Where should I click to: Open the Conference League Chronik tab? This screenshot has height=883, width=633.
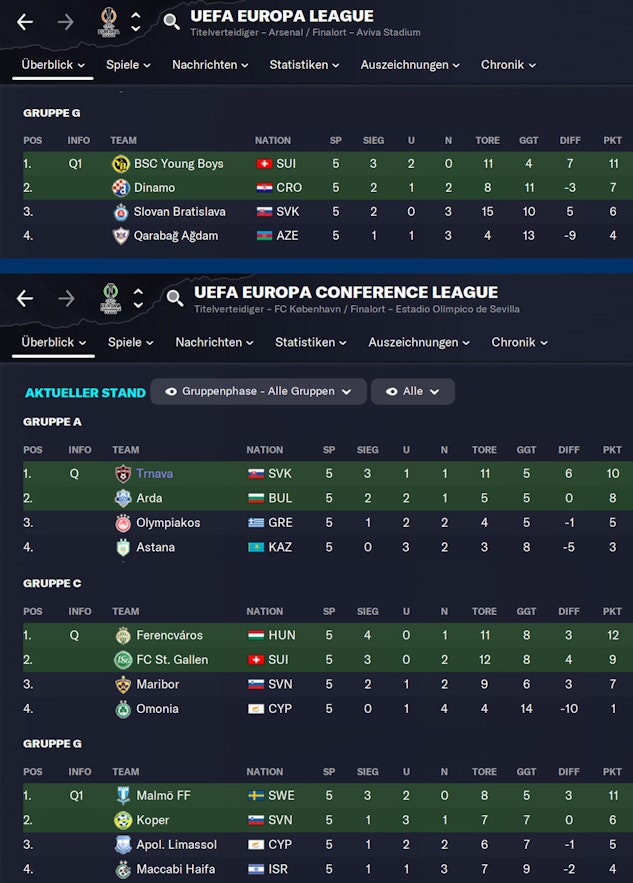point(519,342)
